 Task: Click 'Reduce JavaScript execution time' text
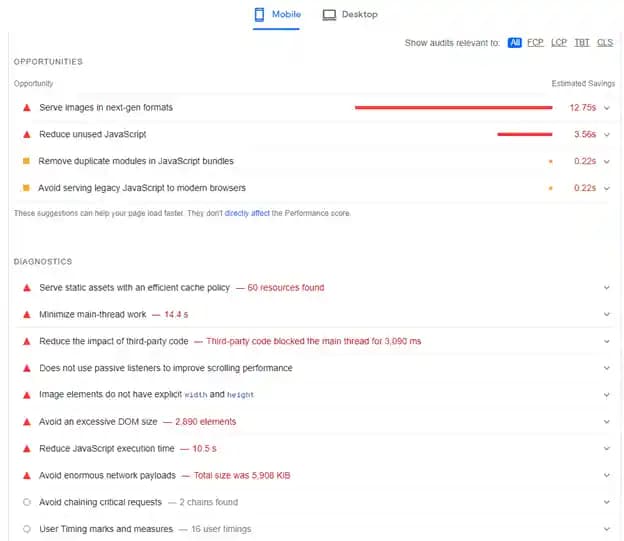[x=107, y=449]
